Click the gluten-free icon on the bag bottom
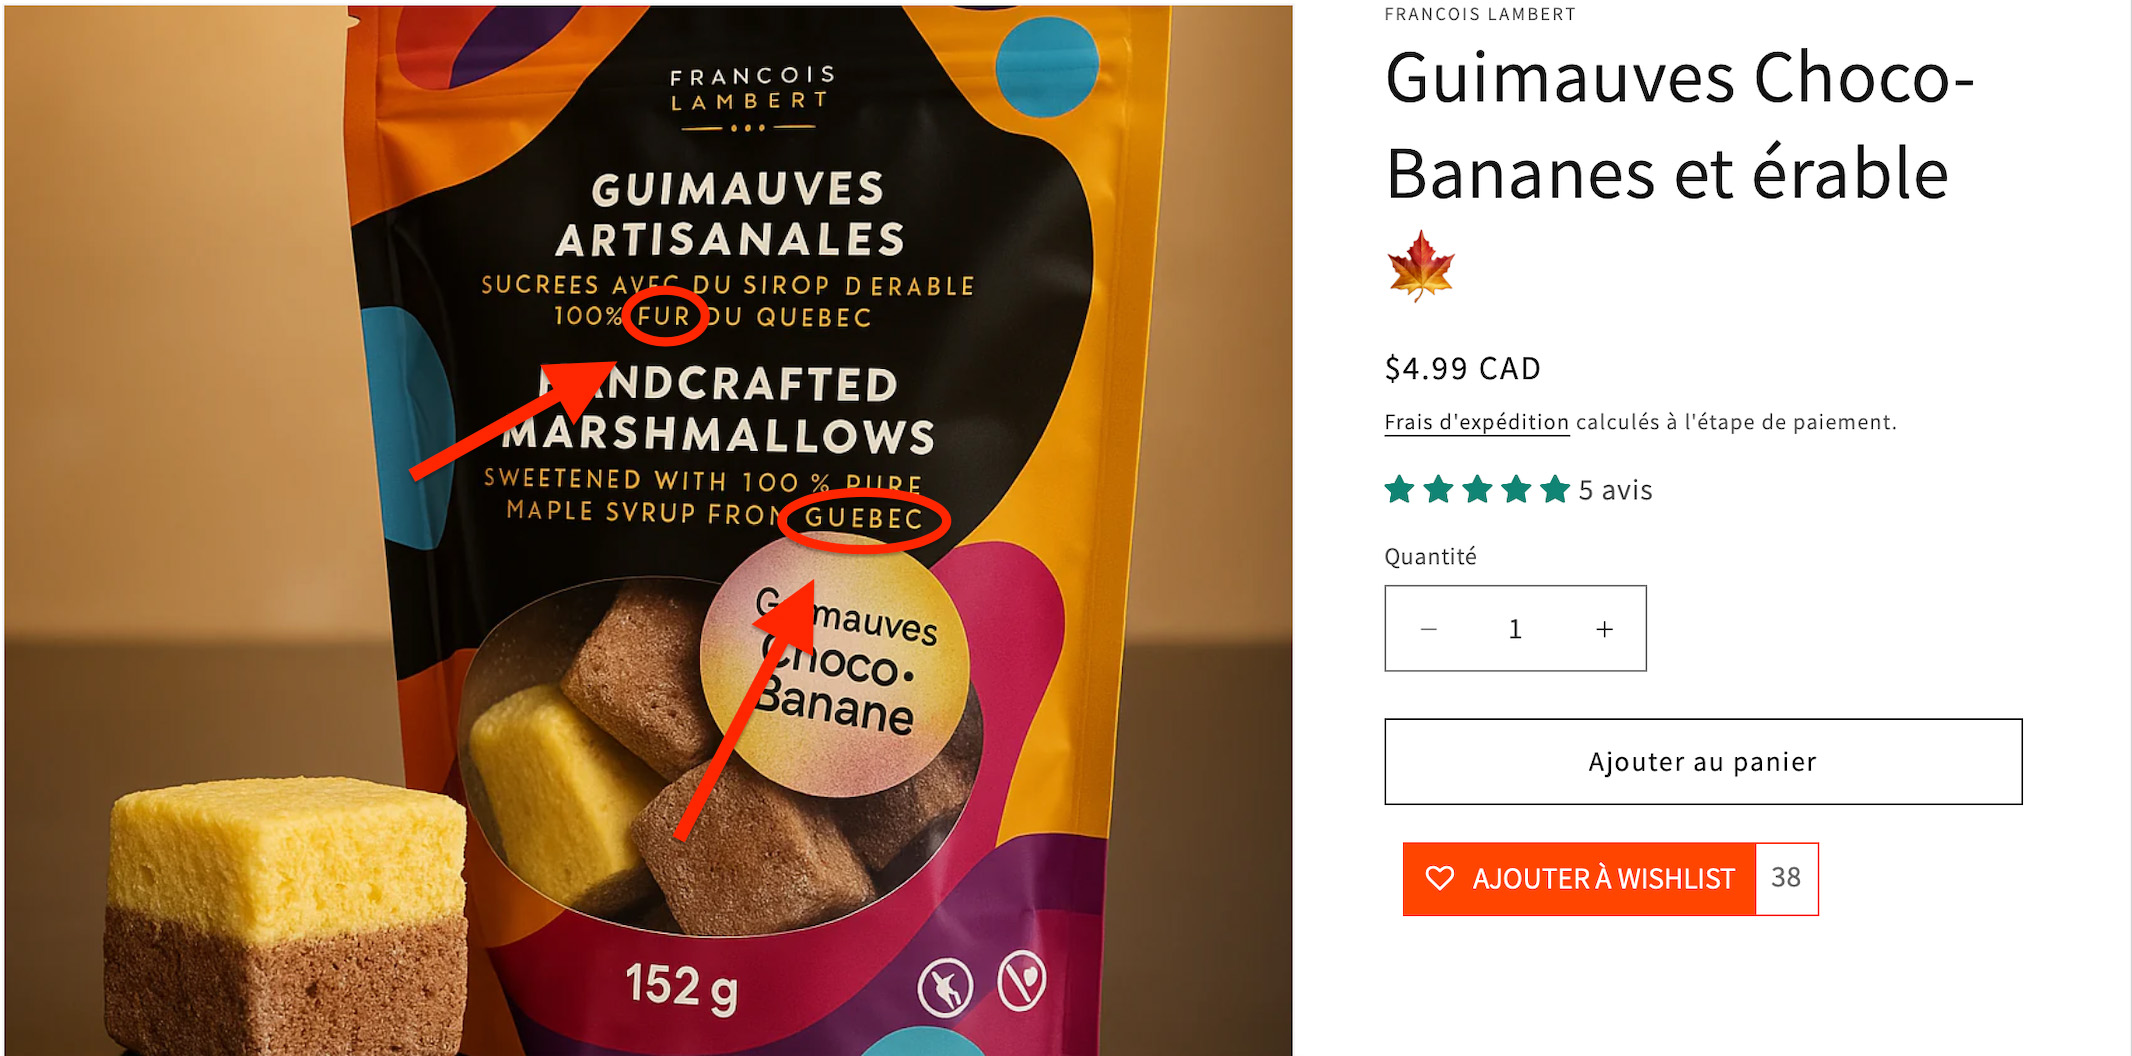The width and height of the screenshot is (2132, 1056). [945, 986]
